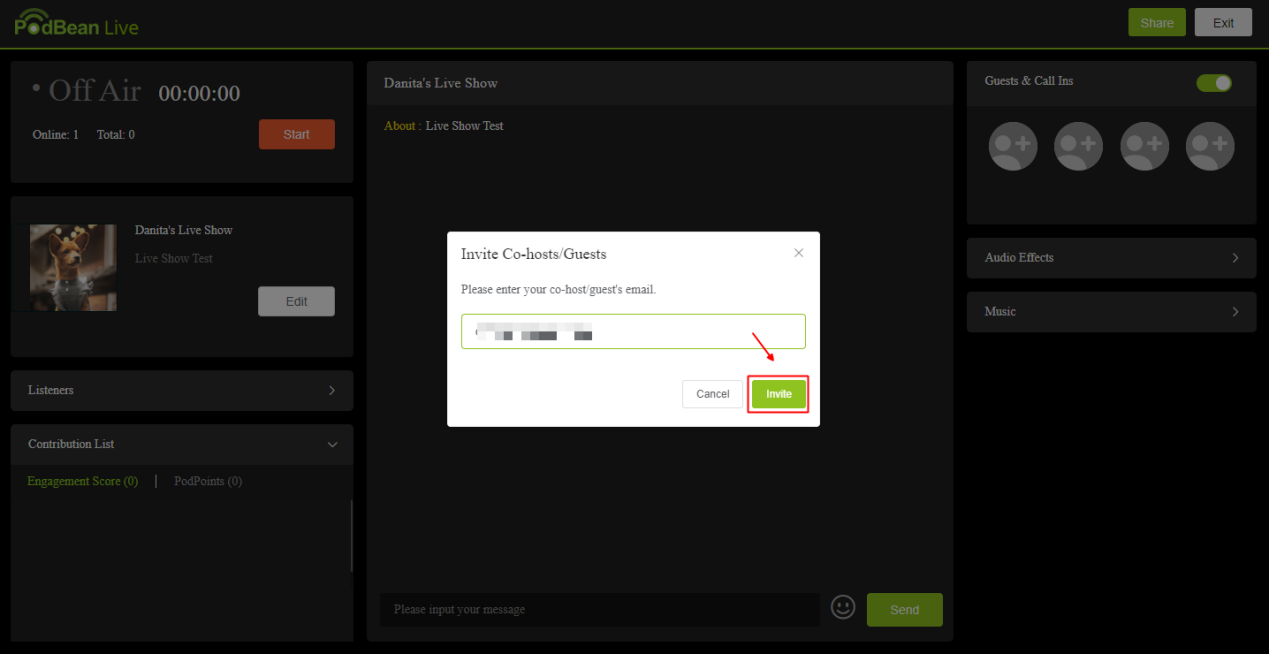Cancel the co-host invitation dialog
Viewport: 1269px width, 654px height.
[x=712, y=393]
